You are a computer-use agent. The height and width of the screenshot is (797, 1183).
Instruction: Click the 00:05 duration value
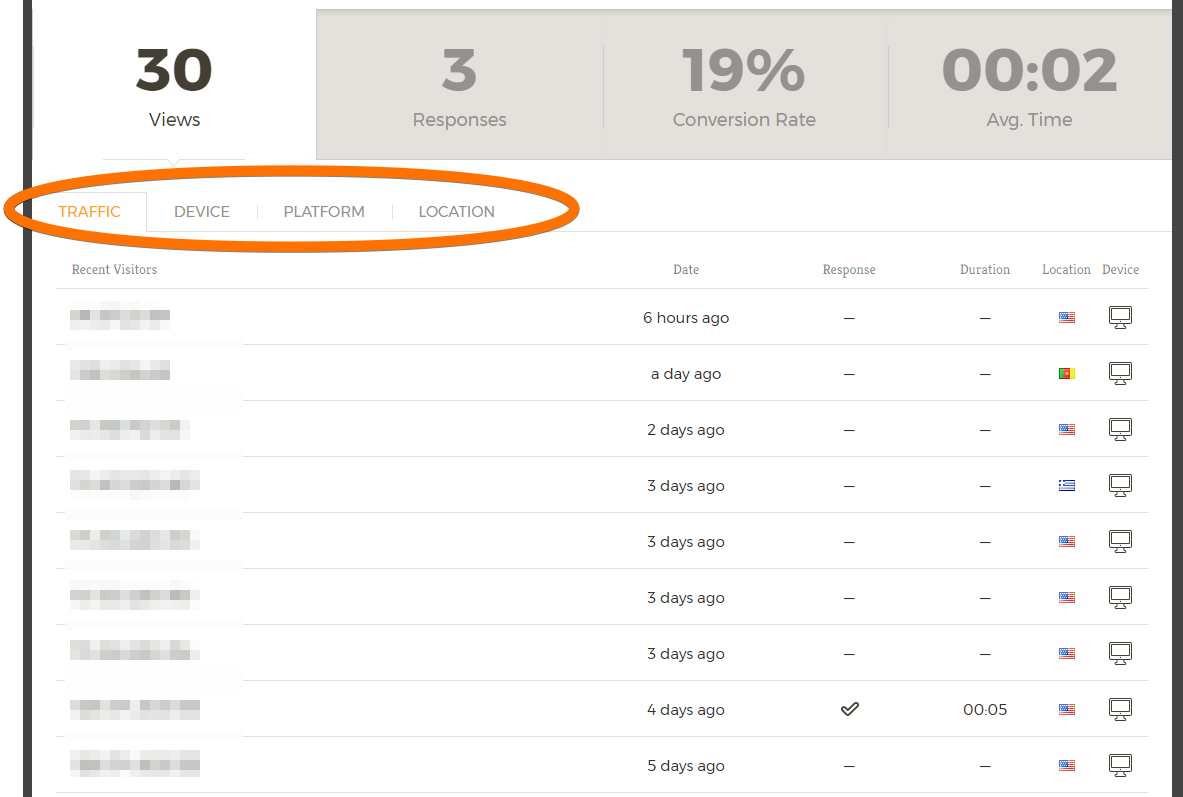coord(985,710)
